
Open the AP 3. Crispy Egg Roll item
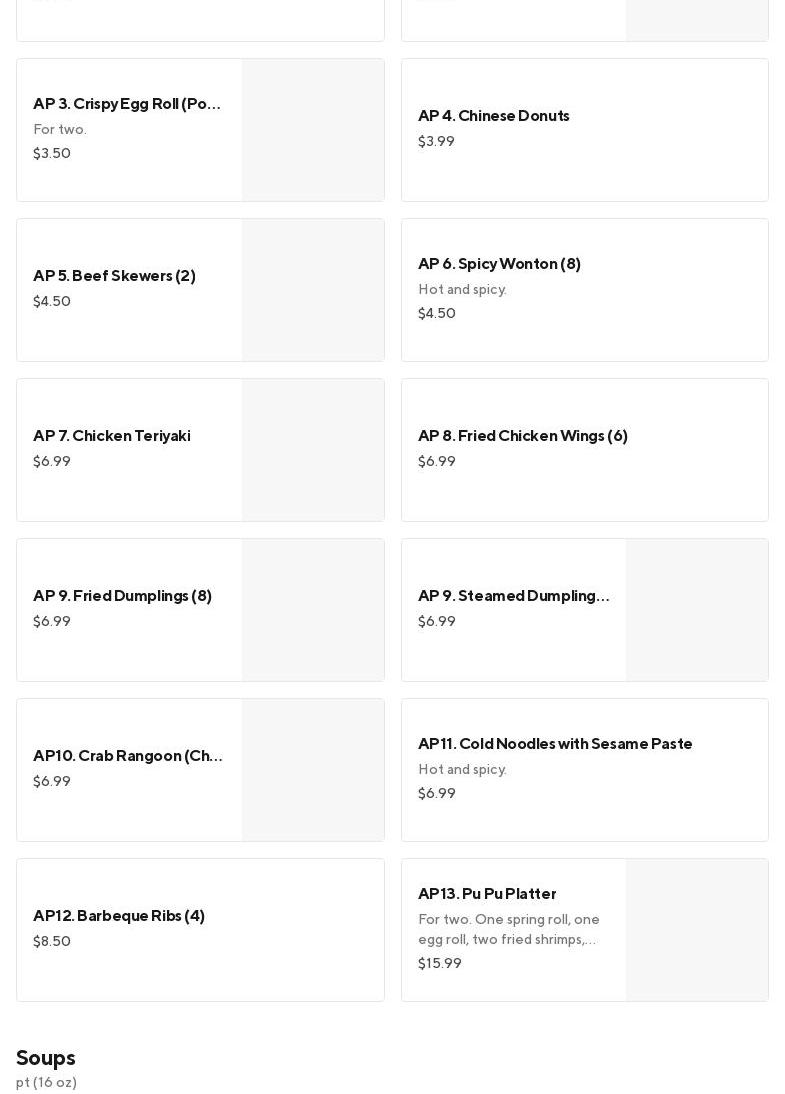[x=127, y=104]
